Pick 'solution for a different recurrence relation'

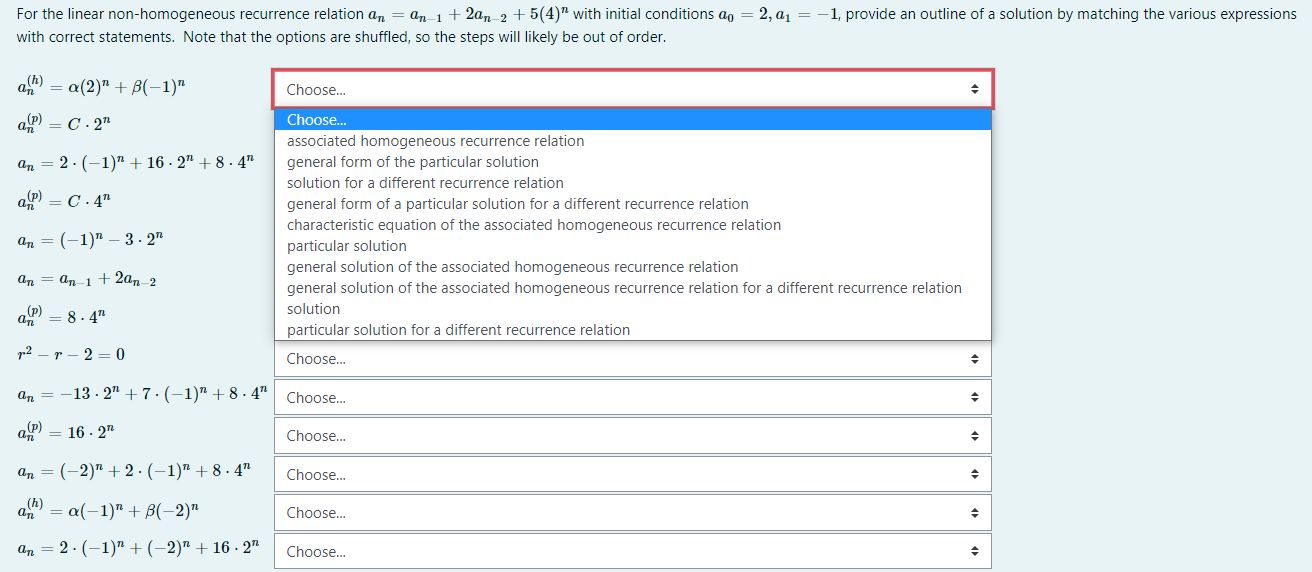(x=633, y=183)
